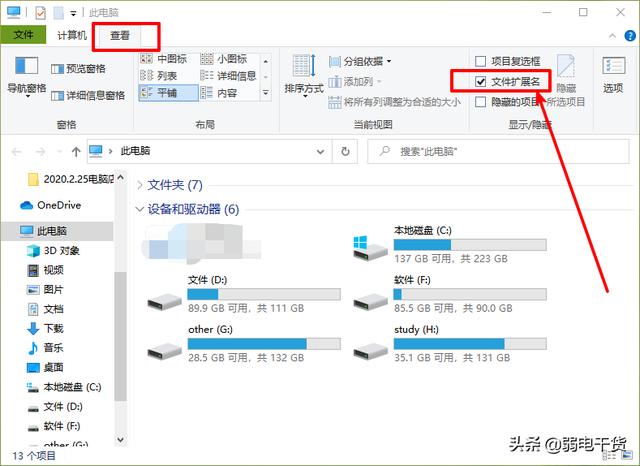Open Customize Quick Access Toolbar dropdown

(73, 13)
